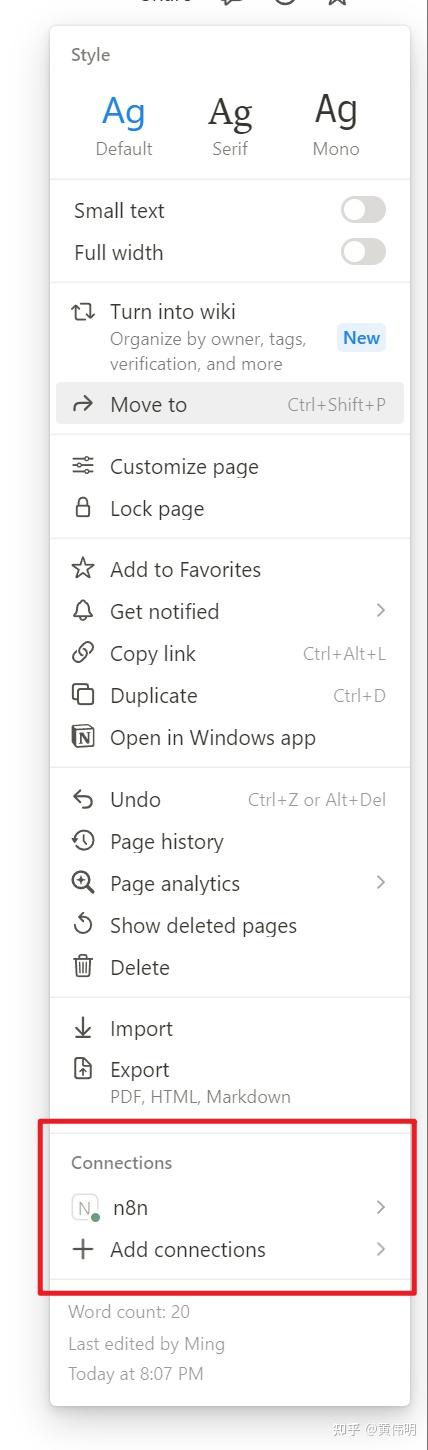
Task: Select Customize page menu entry
Action: (230, 466)
